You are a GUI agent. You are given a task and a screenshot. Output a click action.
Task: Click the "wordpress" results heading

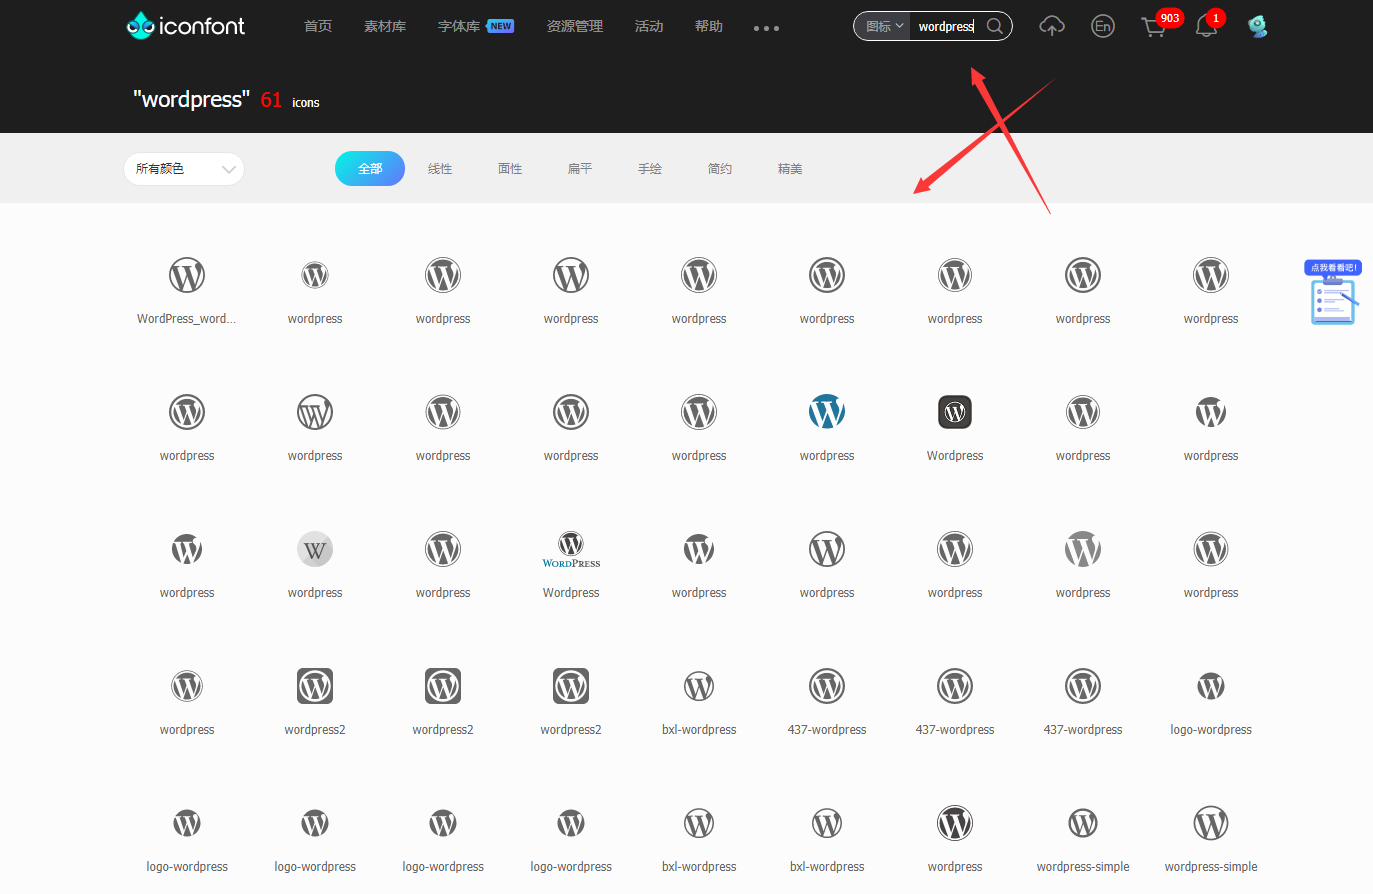tap(191, 99)
